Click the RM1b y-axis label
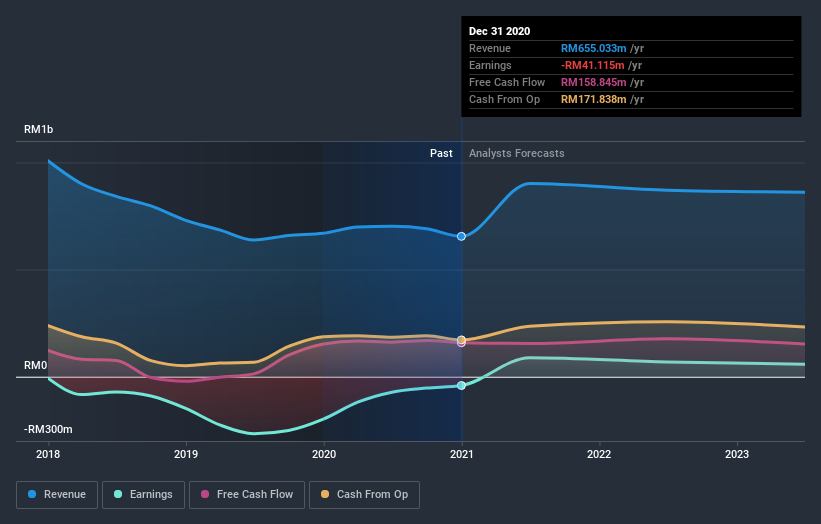Screen dimensions: 821x524 click(x=38, y=129)
